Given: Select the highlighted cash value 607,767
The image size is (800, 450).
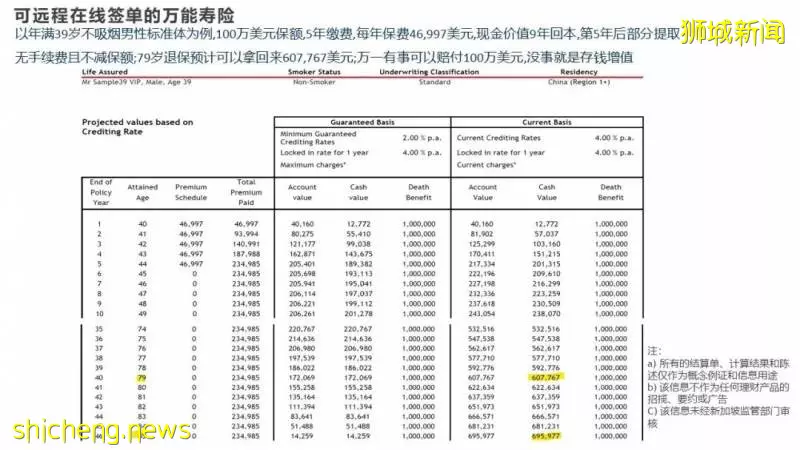Looking at the screenshot, I should pos(546,378).
